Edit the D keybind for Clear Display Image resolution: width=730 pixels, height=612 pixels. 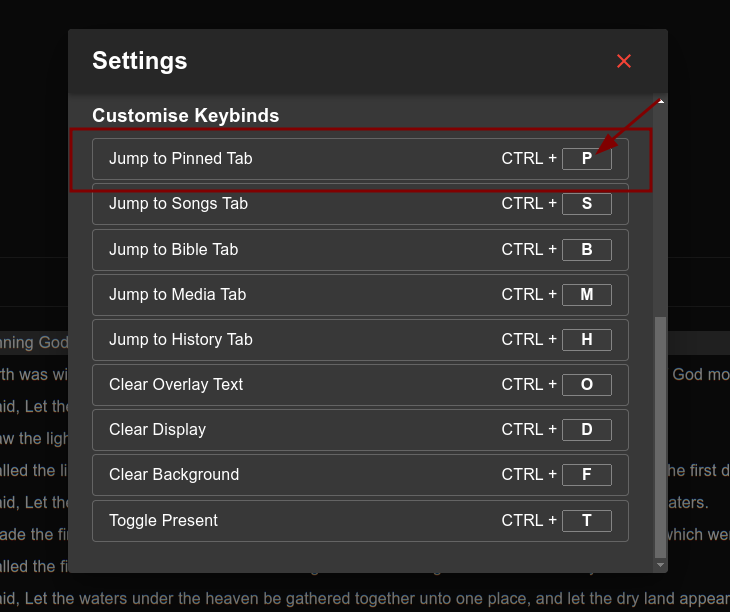[586, 430]
